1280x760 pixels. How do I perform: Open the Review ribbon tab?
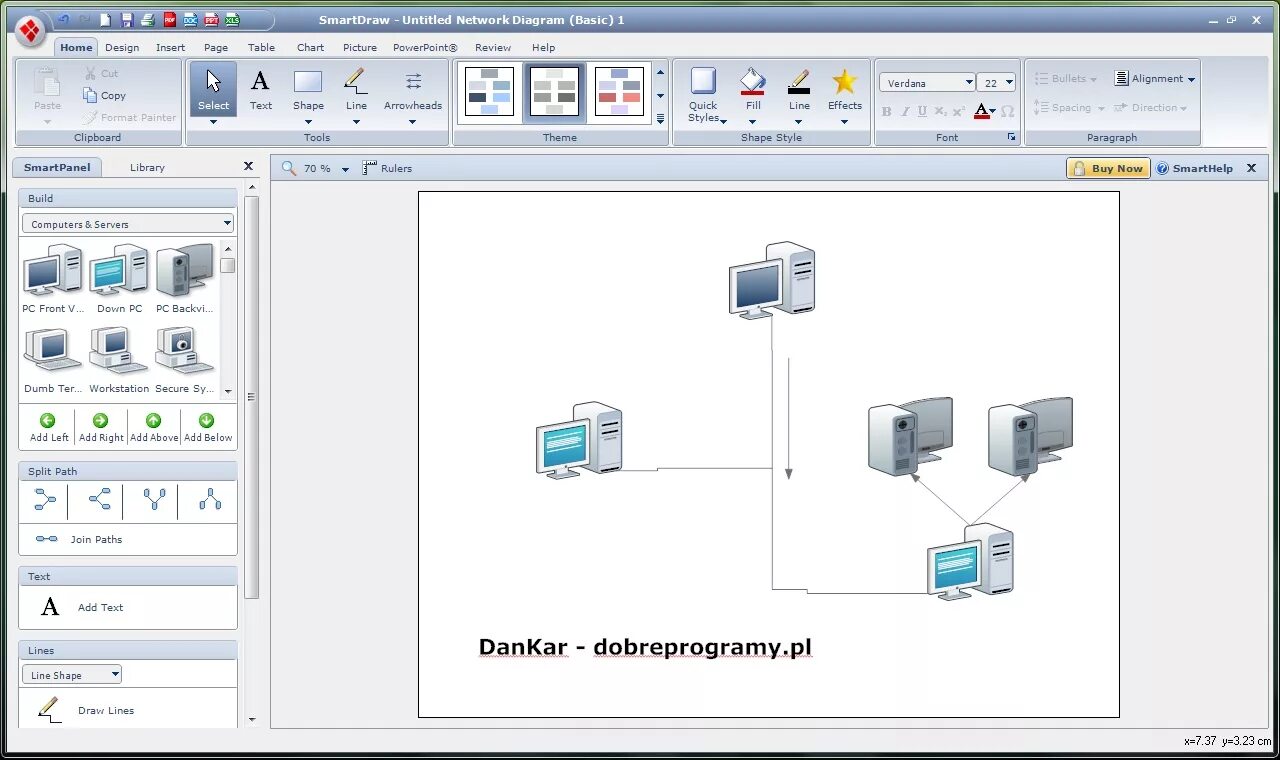[x=493, y=47]
